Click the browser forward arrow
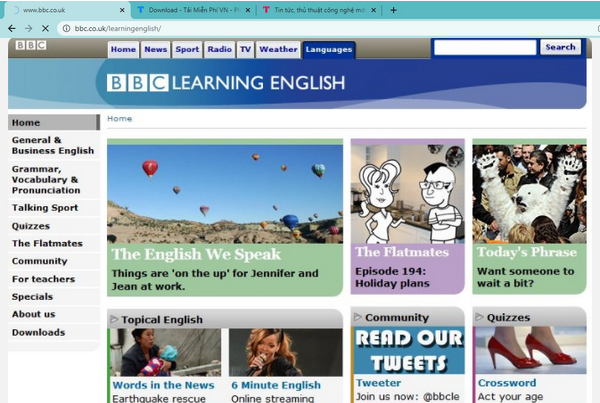 click(29, 28)
